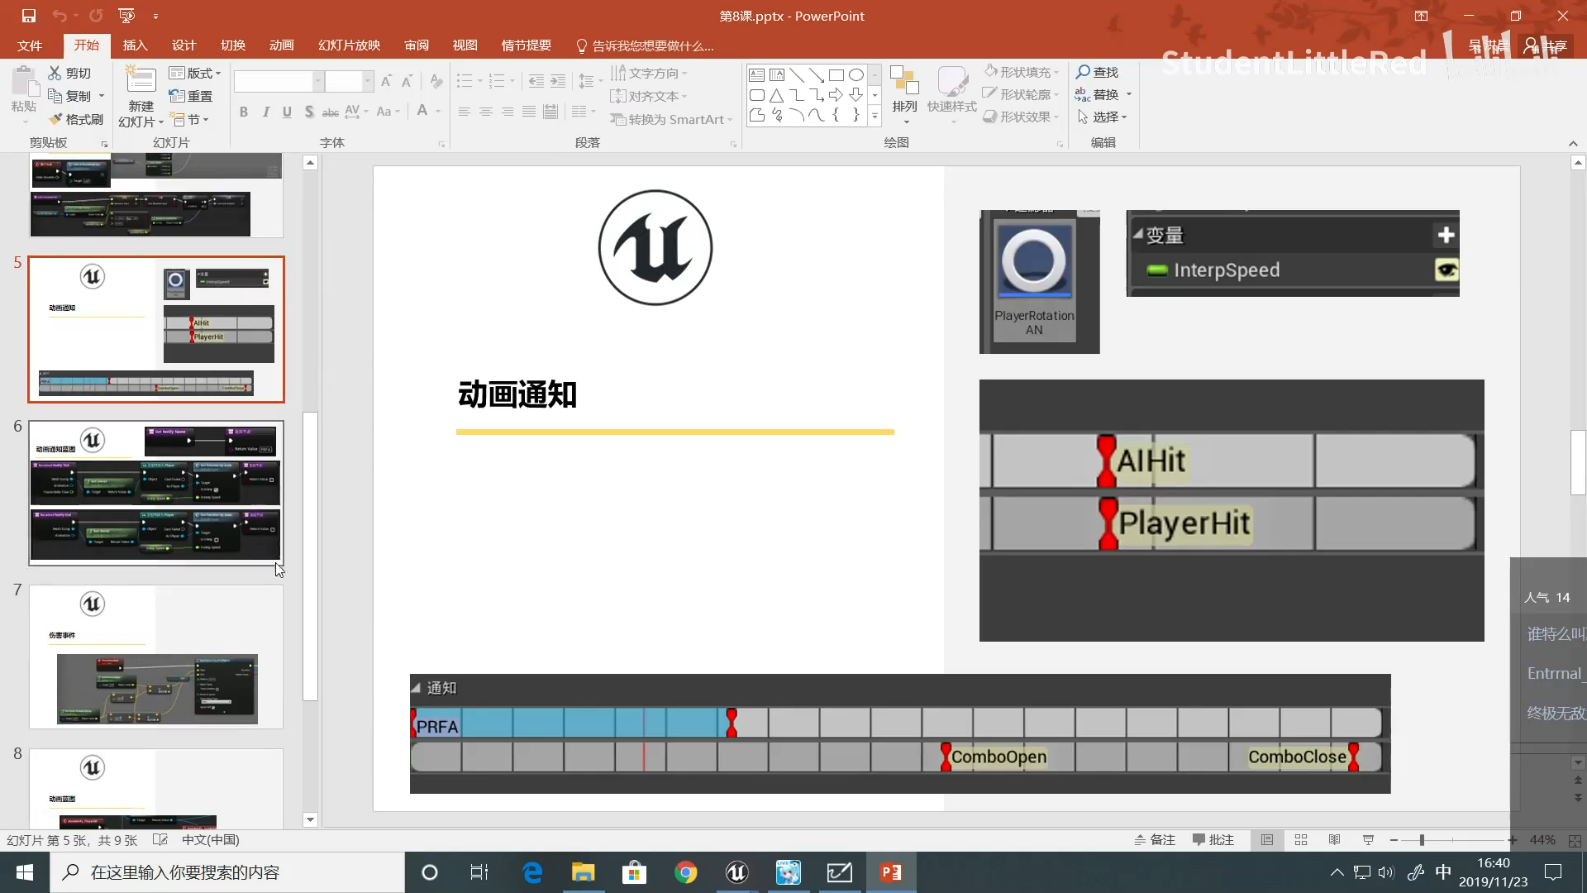Open the font name combo box
The image size is (1587, 893).
[279, 81]
